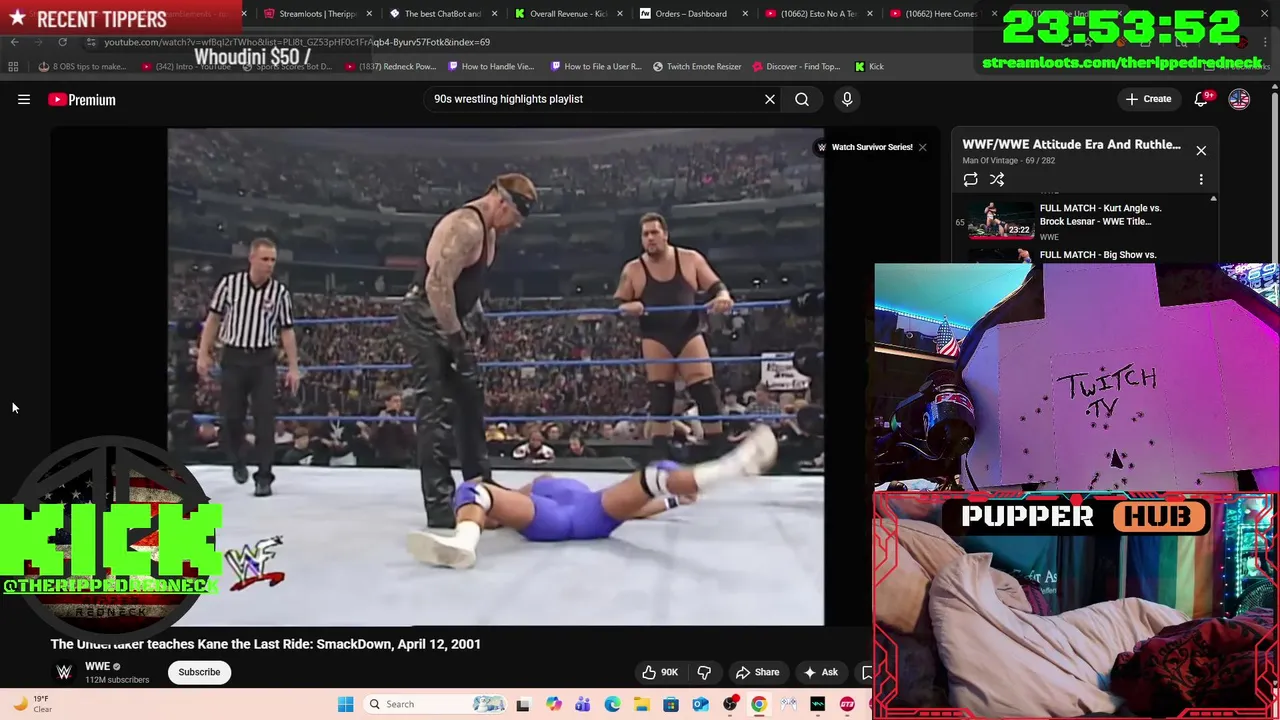Viewport: 1280px width, 720px height.
Task: Click the video player to pause
Action: (496, 376)
